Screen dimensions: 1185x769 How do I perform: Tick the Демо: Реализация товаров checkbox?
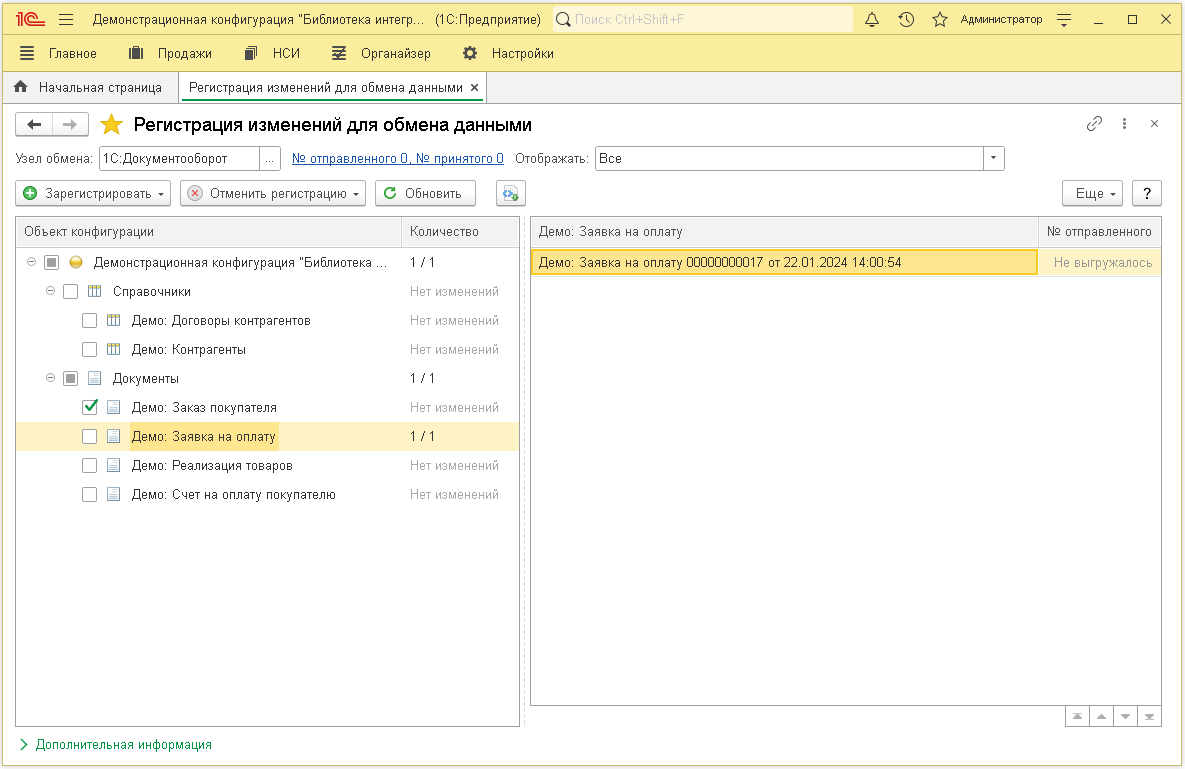[x=90, y=465]
